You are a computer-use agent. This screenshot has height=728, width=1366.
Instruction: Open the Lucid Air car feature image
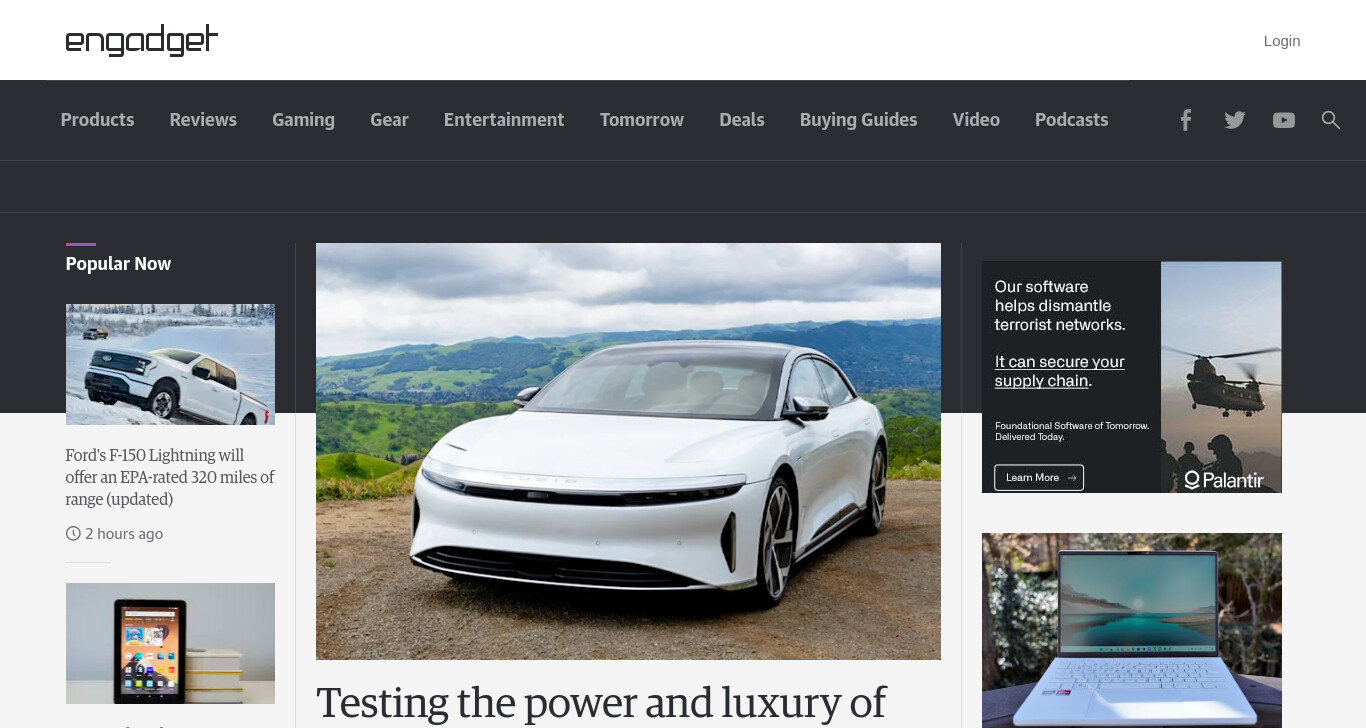(628, 451)
